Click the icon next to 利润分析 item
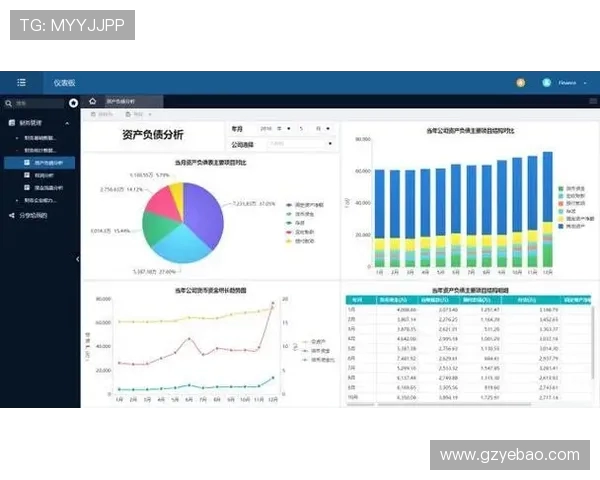The height and width of the screenshot is (480, 600). pos(27,175)
